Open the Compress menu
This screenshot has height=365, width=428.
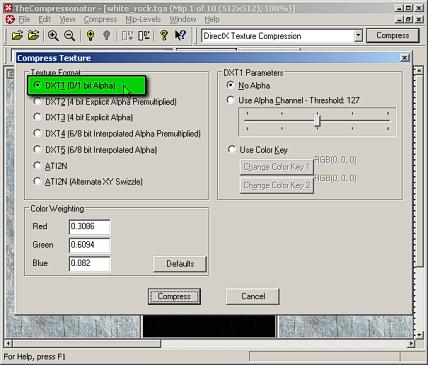tap(100, 20)
